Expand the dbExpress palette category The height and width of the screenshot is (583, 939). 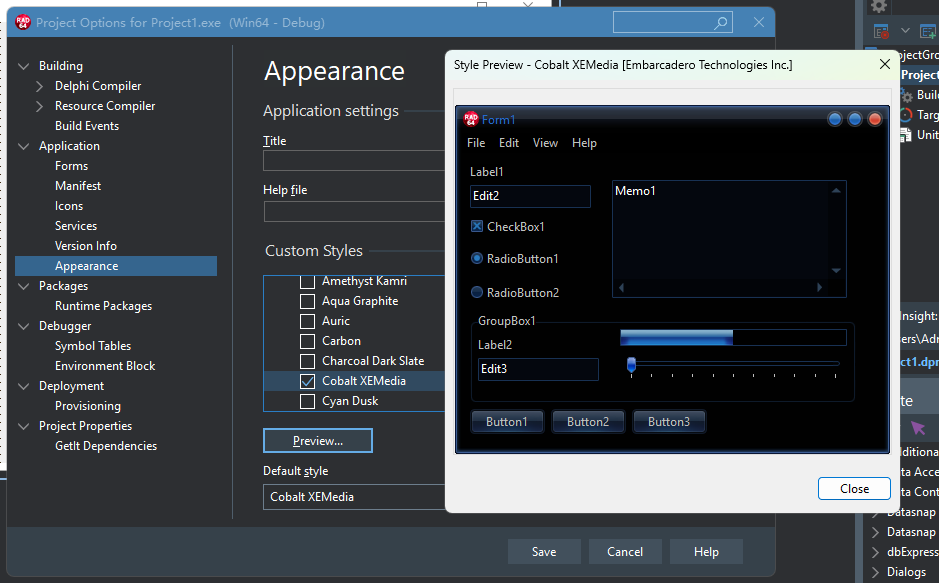point(876,552)
